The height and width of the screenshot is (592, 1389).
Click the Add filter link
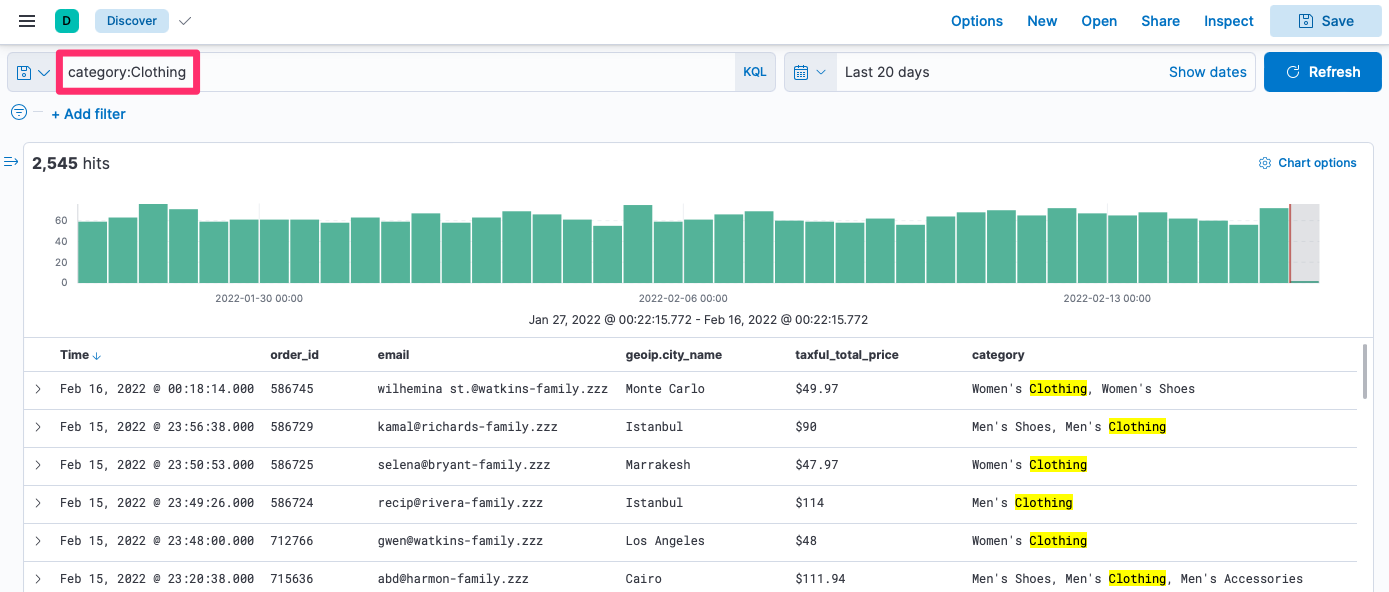[x=89, y=114]
